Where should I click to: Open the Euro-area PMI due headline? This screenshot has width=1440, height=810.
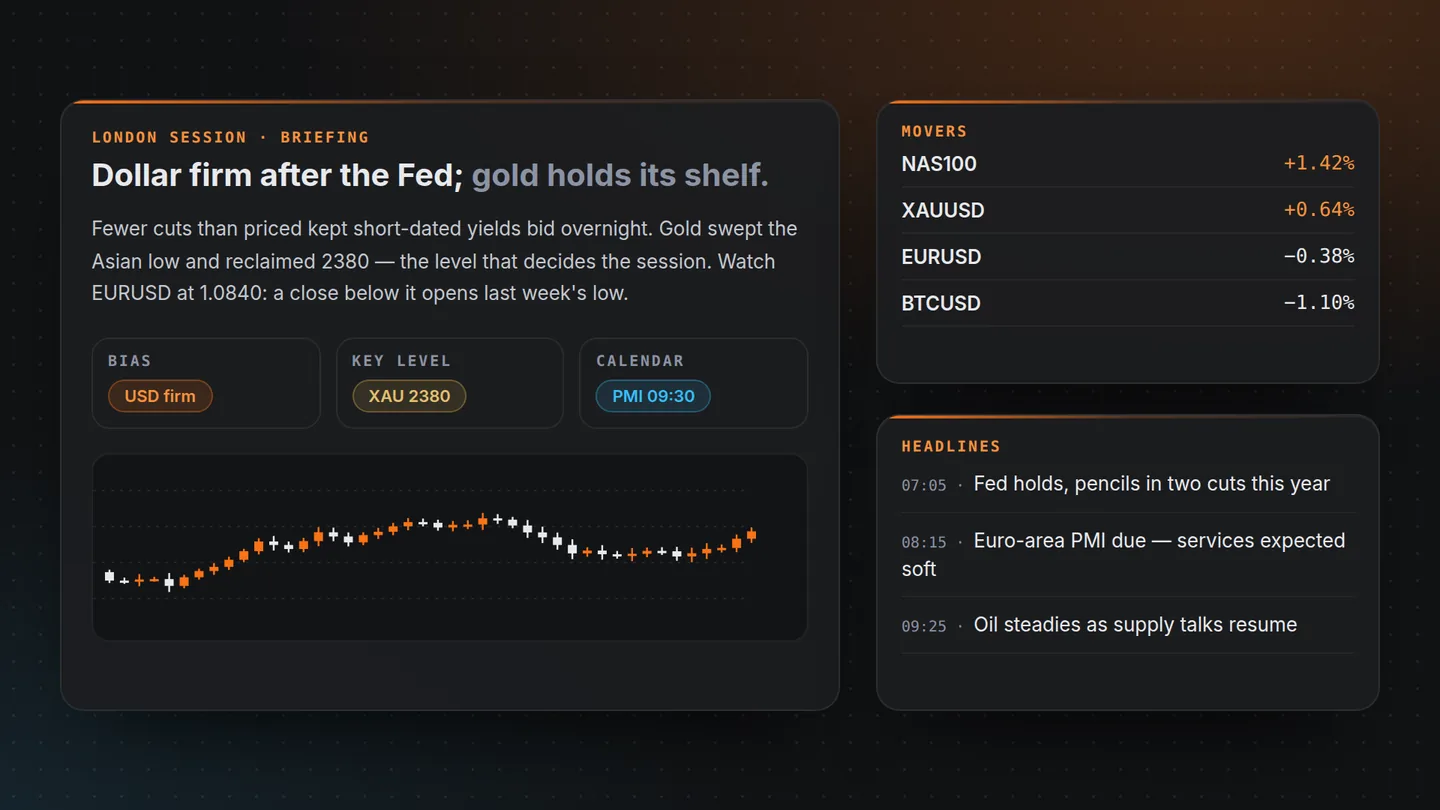1128,555
